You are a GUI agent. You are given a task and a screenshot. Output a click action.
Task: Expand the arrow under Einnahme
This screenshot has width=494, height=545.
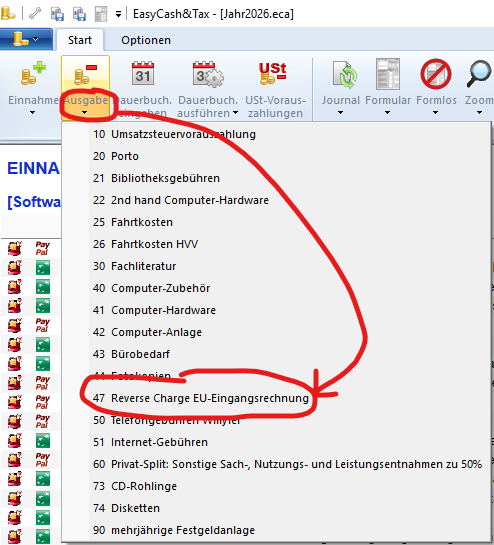click(33, 113)
